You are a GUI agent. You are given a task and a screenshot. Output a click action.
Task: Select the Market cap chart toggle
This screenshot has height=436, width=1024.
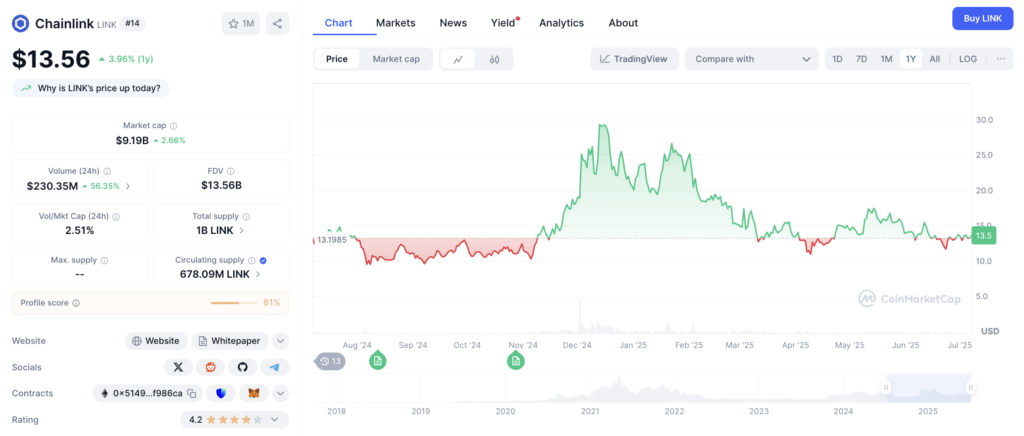tap(396, 59)
